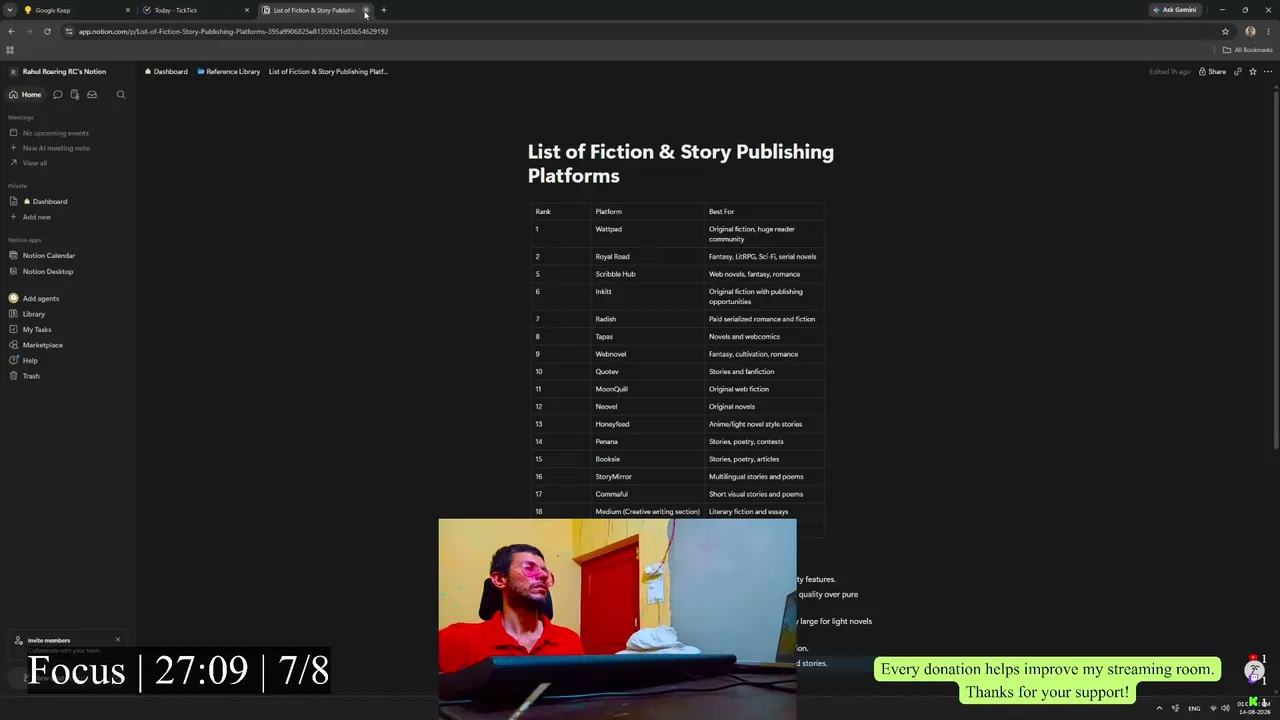Open the Chrome profile avatar

pos(1250,31)
